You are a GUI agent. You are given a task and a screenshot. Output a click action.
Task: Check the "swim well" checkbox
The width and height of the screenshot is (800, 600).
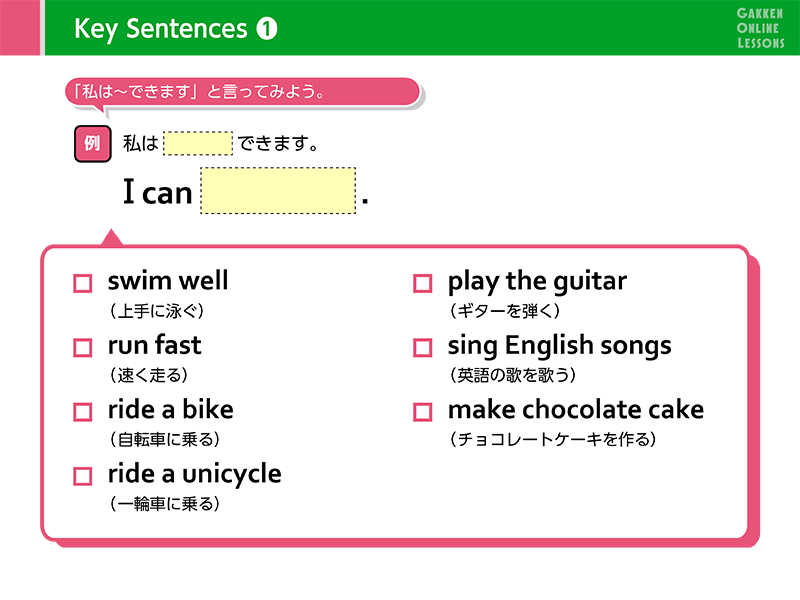pyautogui.click(x=83, y=283)
